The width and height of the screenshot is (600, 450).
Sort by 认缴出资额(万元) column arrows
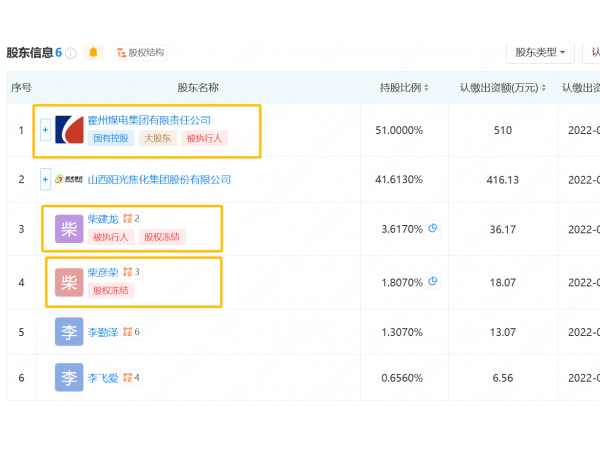pos(547,88)
